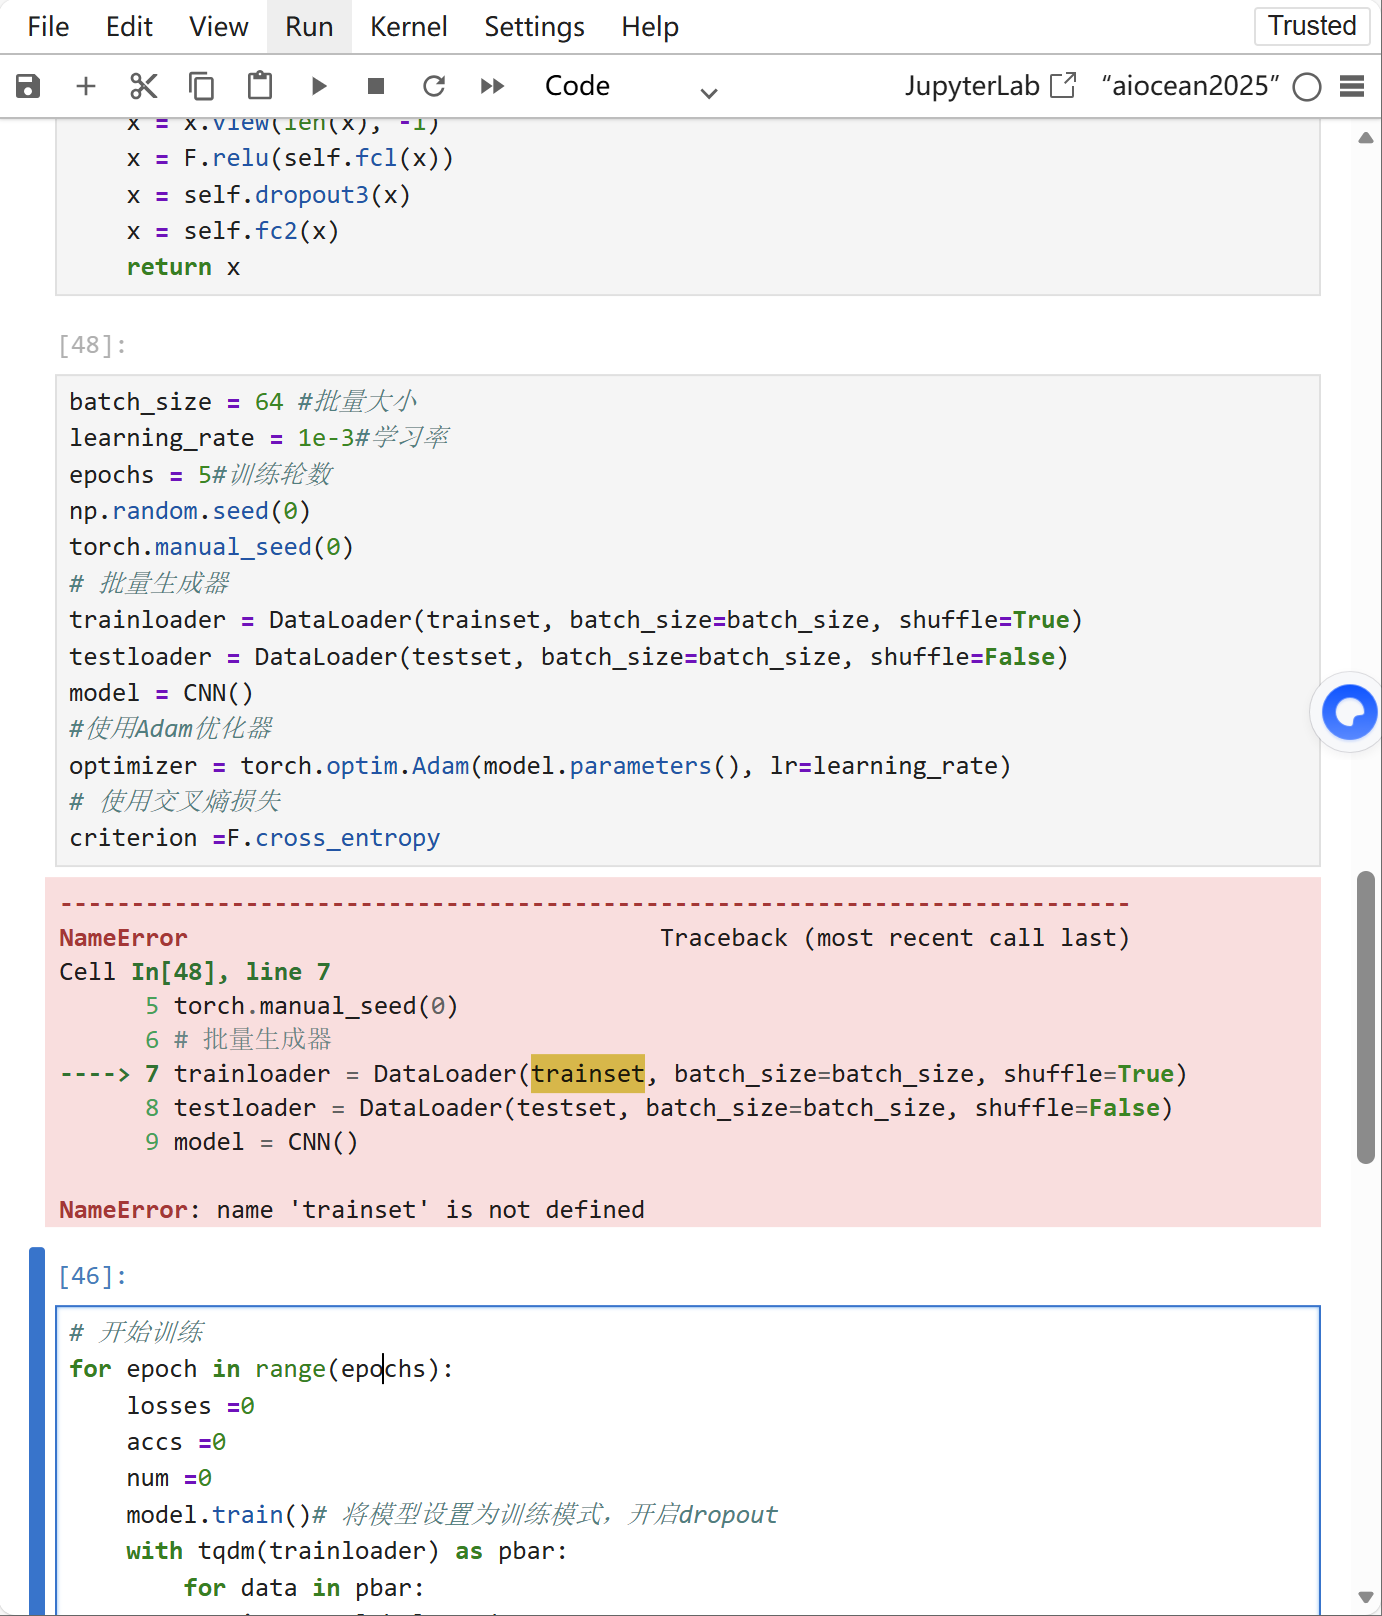Click the kernel status circle indicator
Screen dimensions: 1382x1616
(x=1307, y=87)
